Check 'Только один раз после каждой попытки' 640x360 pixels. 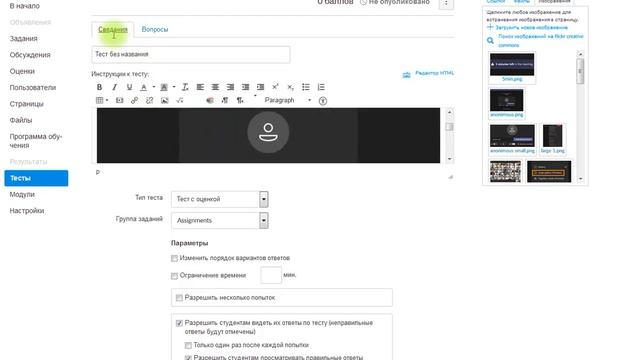(188, 345)
